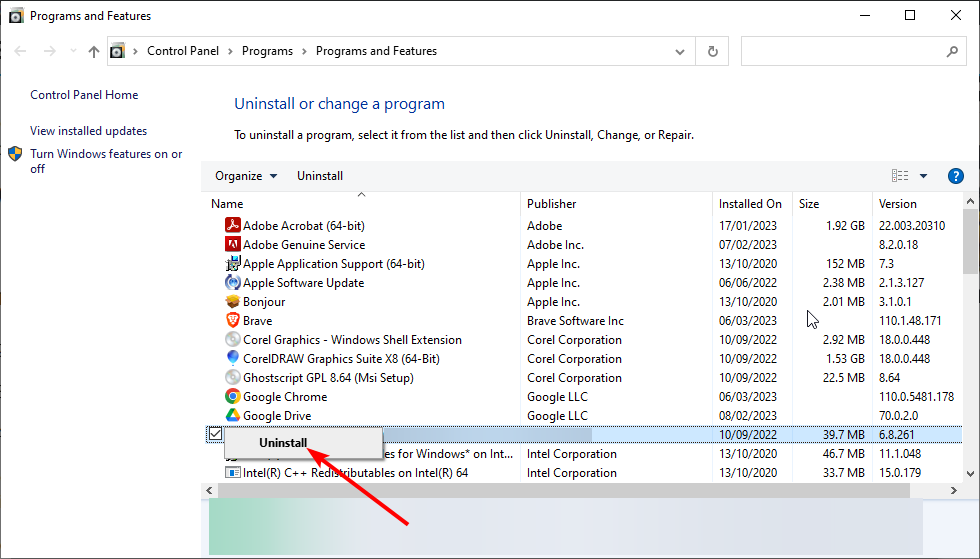This screenshot has width=980, height=559.
Task: Click the Google Drive icon
Action: pyautogui.click(x=232, y=415)
